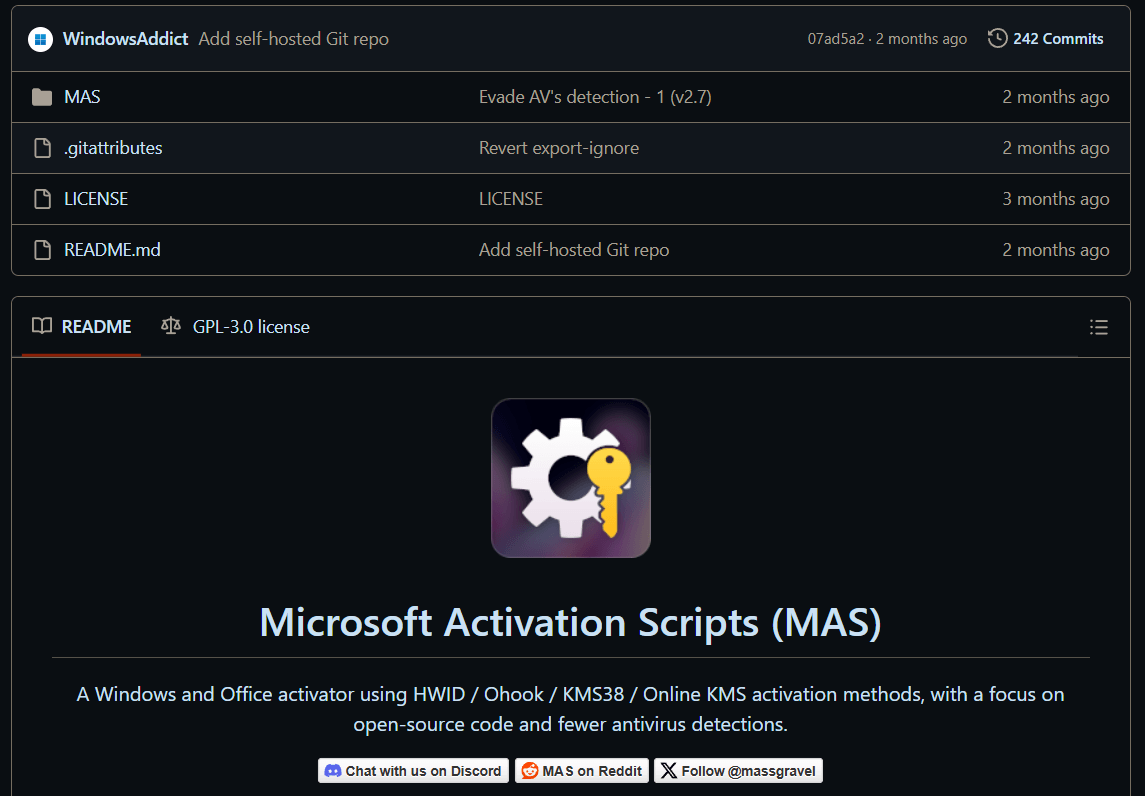Click '3 months ago' in LICENSE row
The height and width of the screenshot is (796, 1145).
click(1055, 199)
